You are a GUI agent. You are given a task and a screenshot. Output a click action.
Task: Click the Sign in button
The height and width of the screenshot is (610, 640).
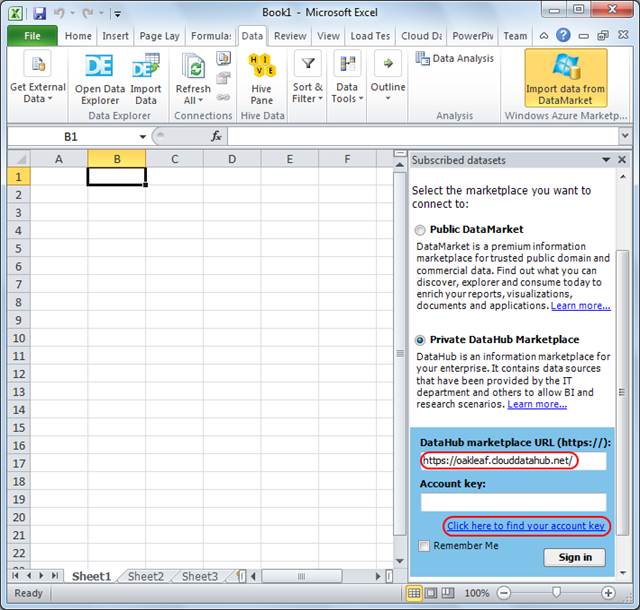pyautogui.click(x=575, y=557)
